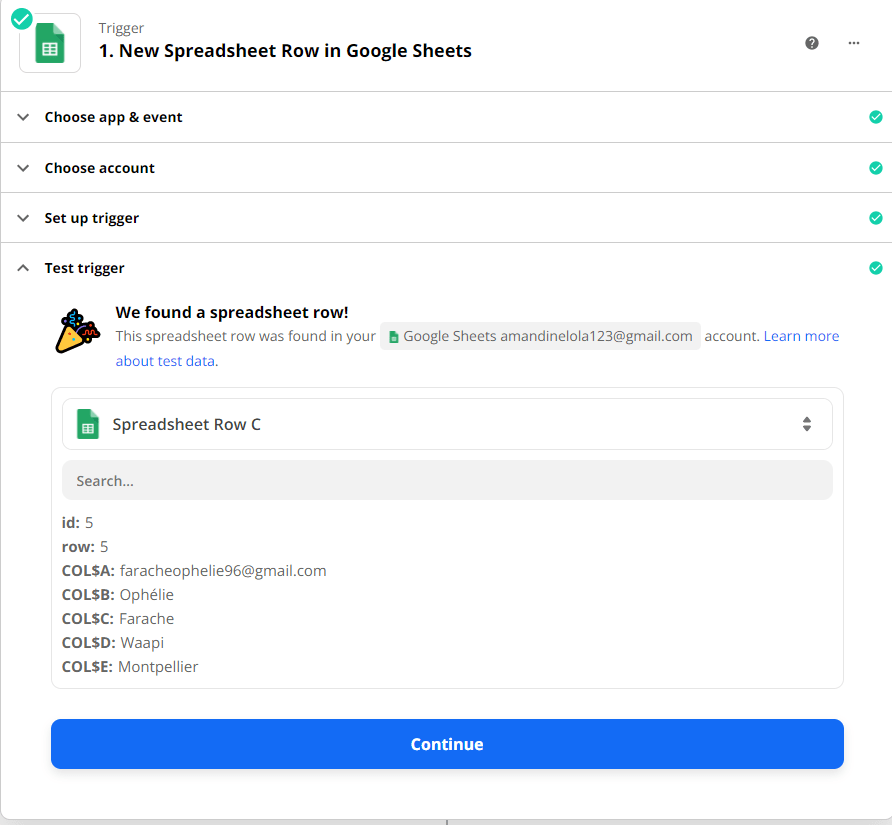Screen dimensions: 892x825
Task: Expand the Choose account chevron
Action: (x=23, y=168)
